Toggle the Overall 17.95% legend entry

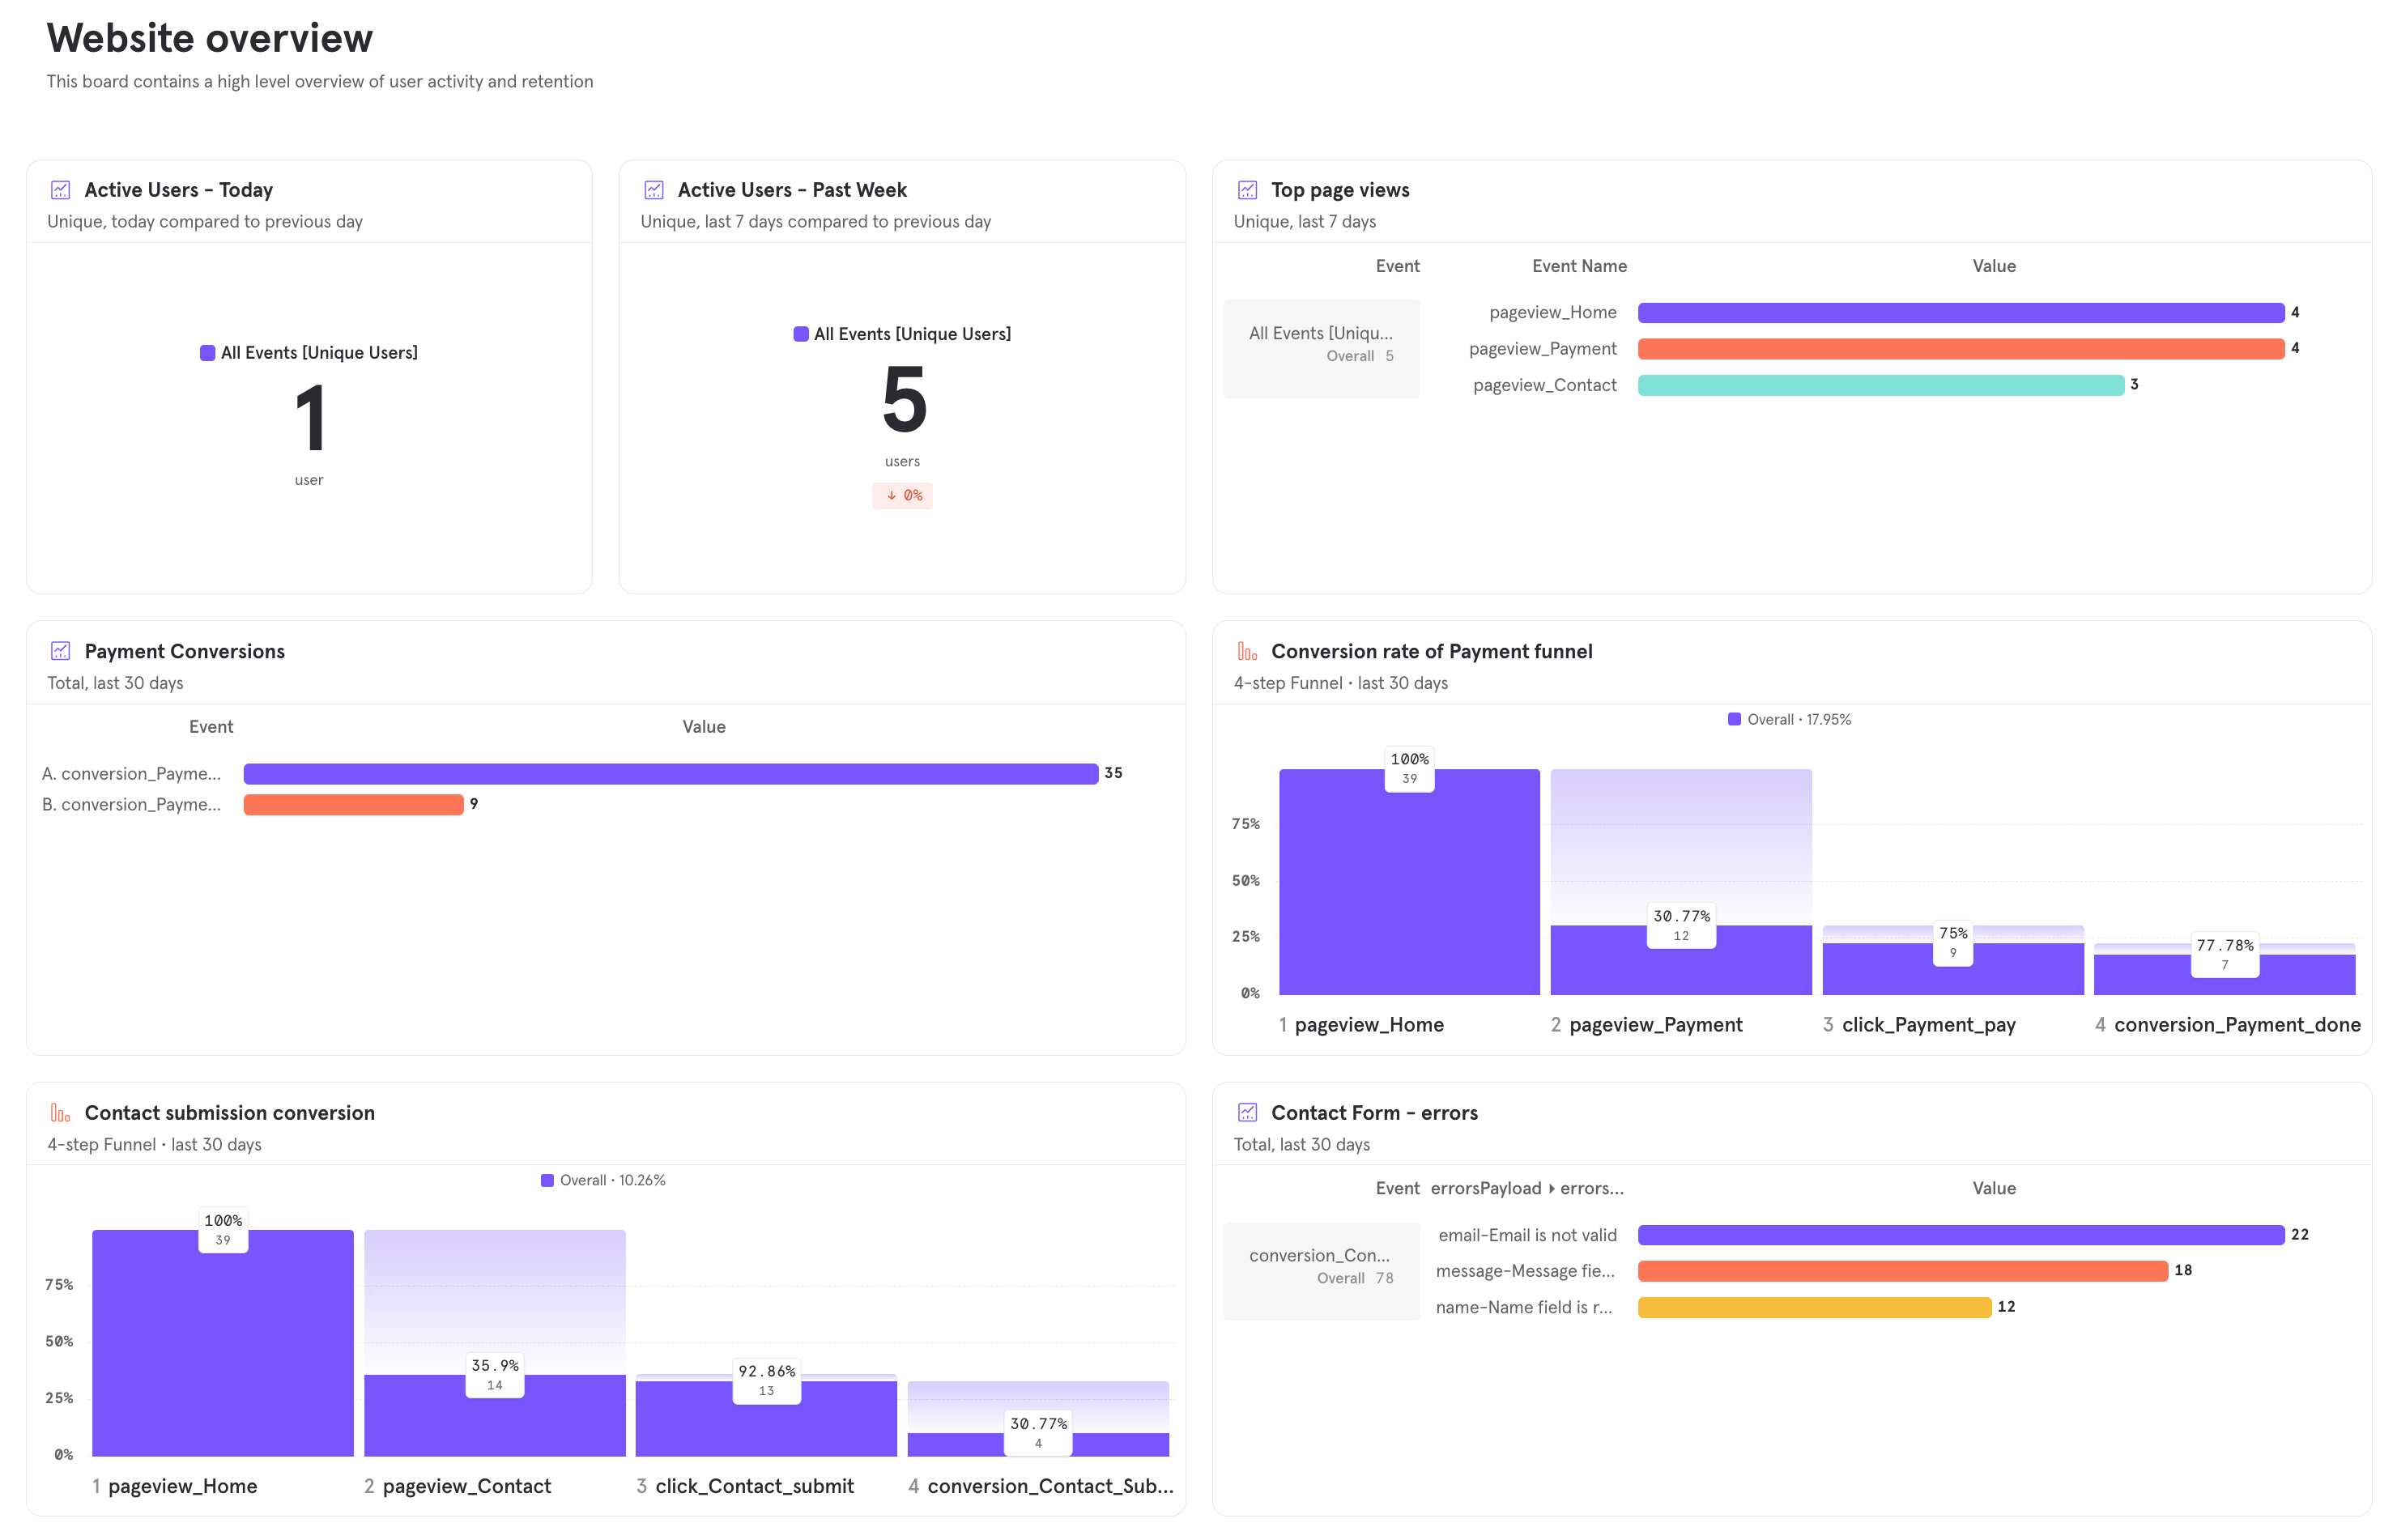pos(1789,718)
